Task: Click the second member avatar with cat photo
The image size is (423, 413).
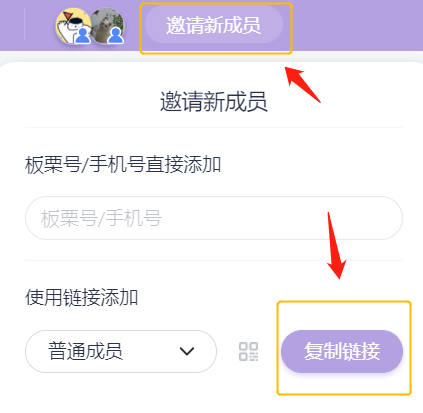Action: pos(107,26)
